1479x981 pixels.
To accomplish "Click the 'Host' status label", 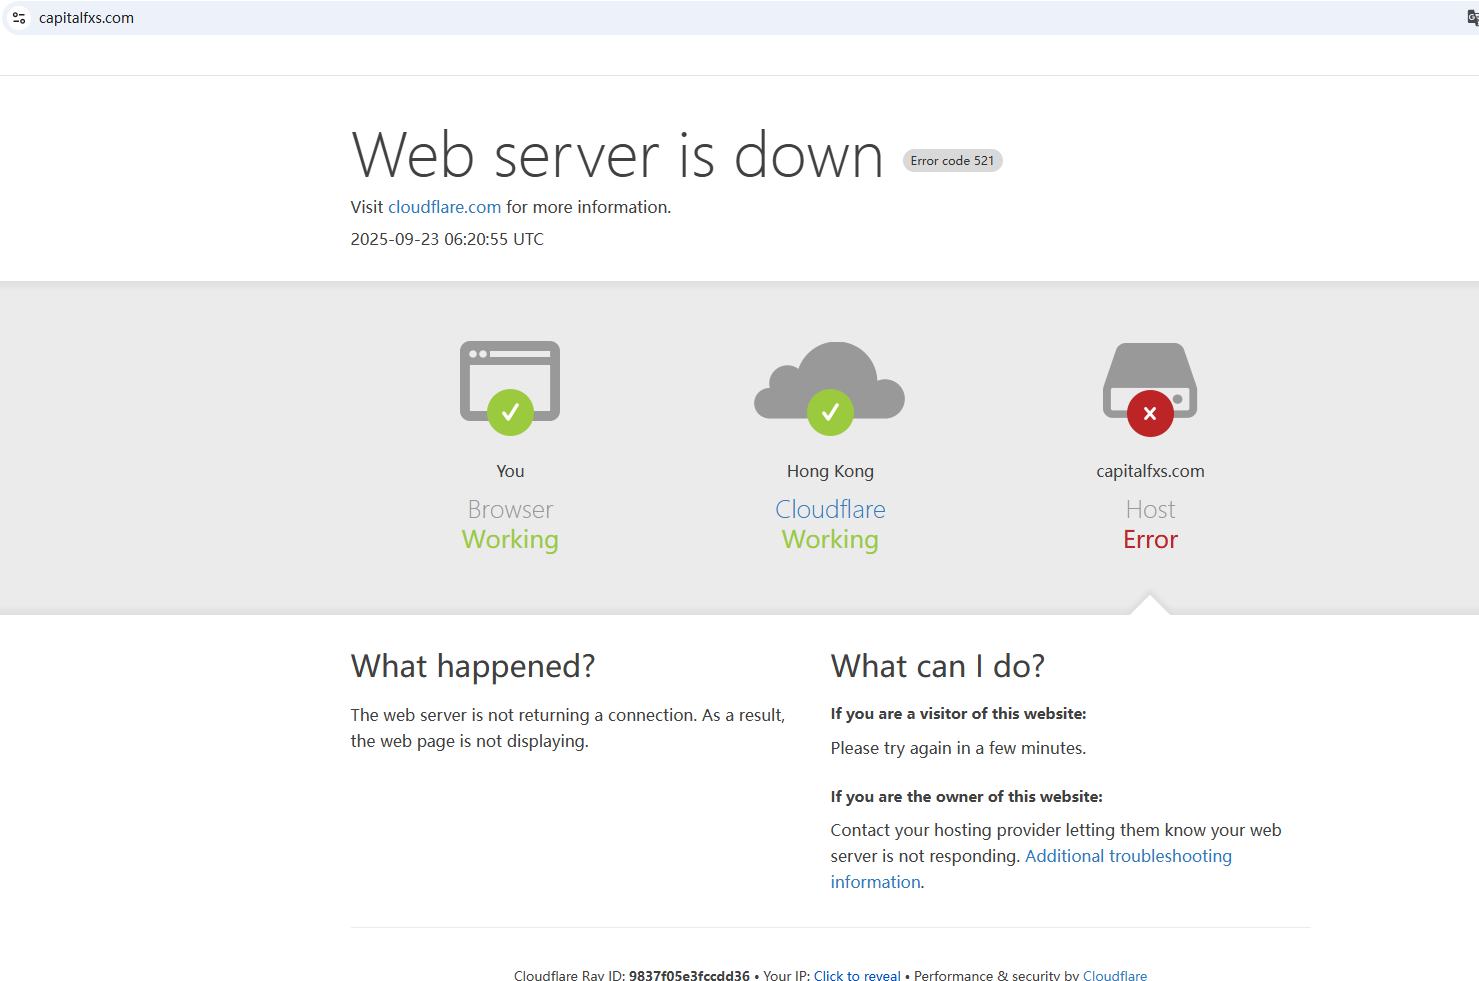I will tap(1150, 509).
